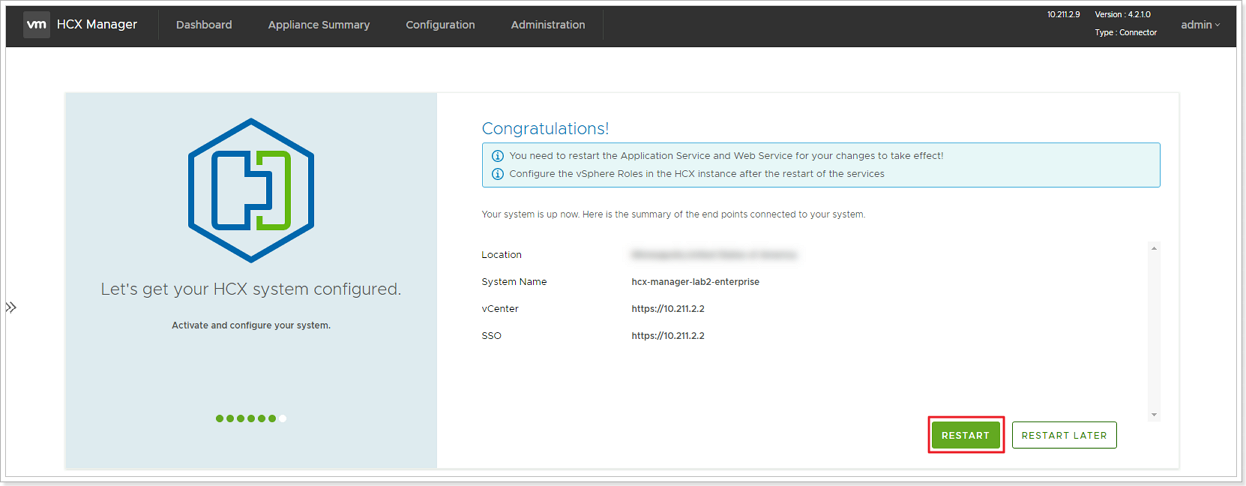Click "Activate and configure your system." text
This screenshot has height=486, width=1246.
click(251, 325)
